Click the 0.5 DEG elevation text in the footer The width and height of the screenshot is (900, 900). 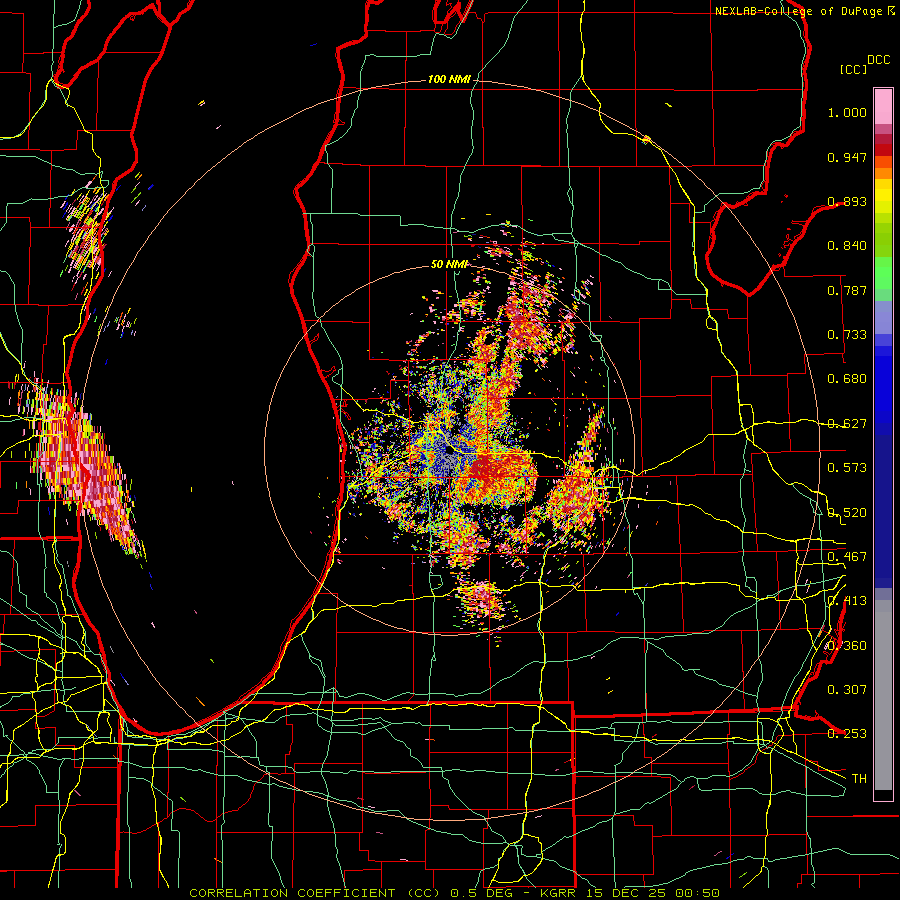coord(482,893)
